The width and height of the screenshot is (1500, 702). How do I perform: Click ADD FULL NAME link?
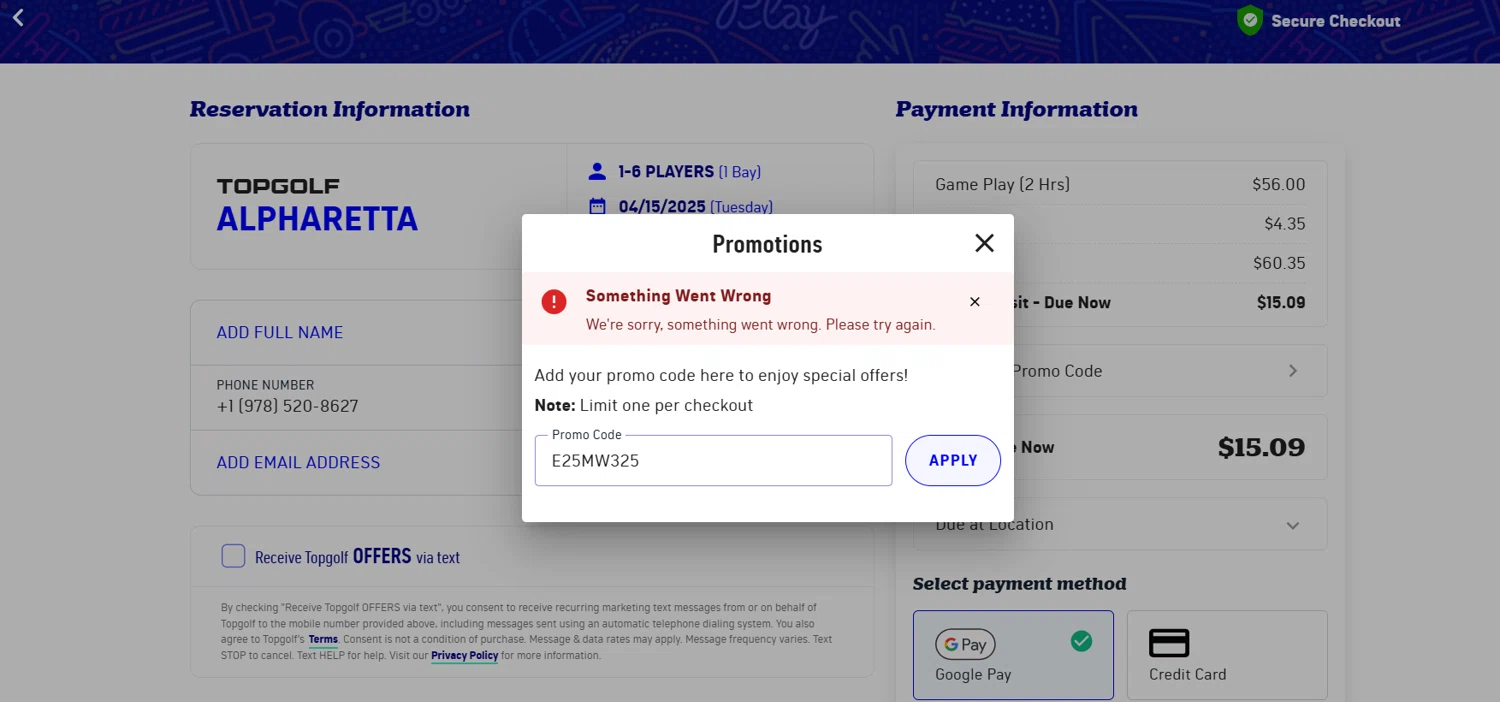pos(280,332)
